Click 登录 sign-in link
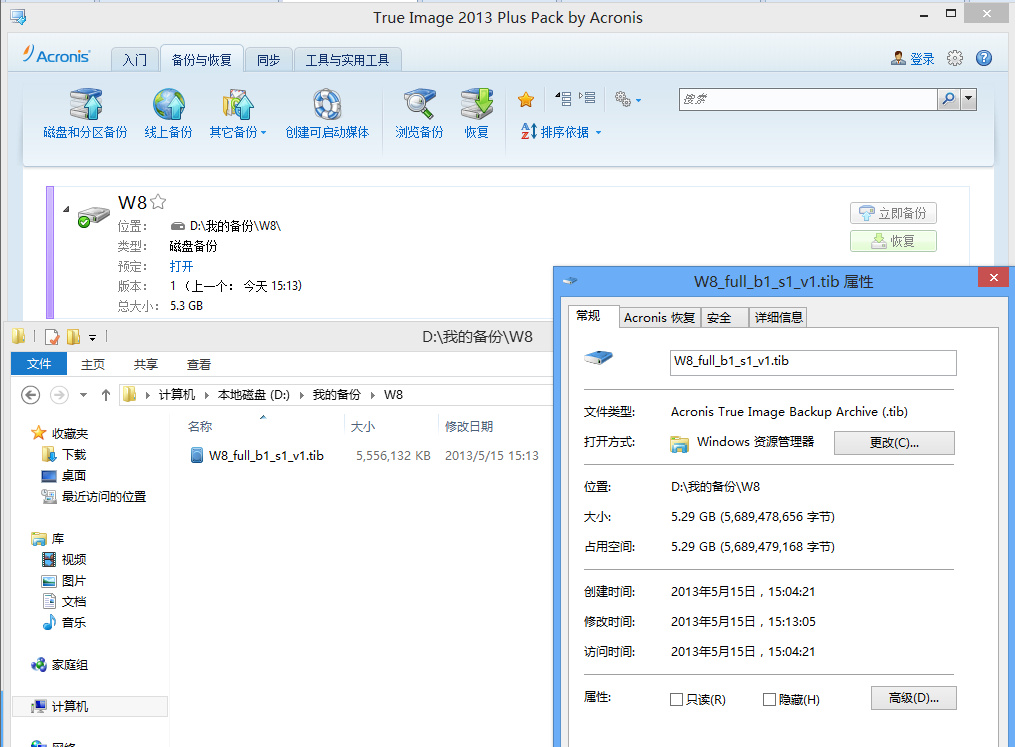Viewport: 1015px width, 747px height. (922, 59)
